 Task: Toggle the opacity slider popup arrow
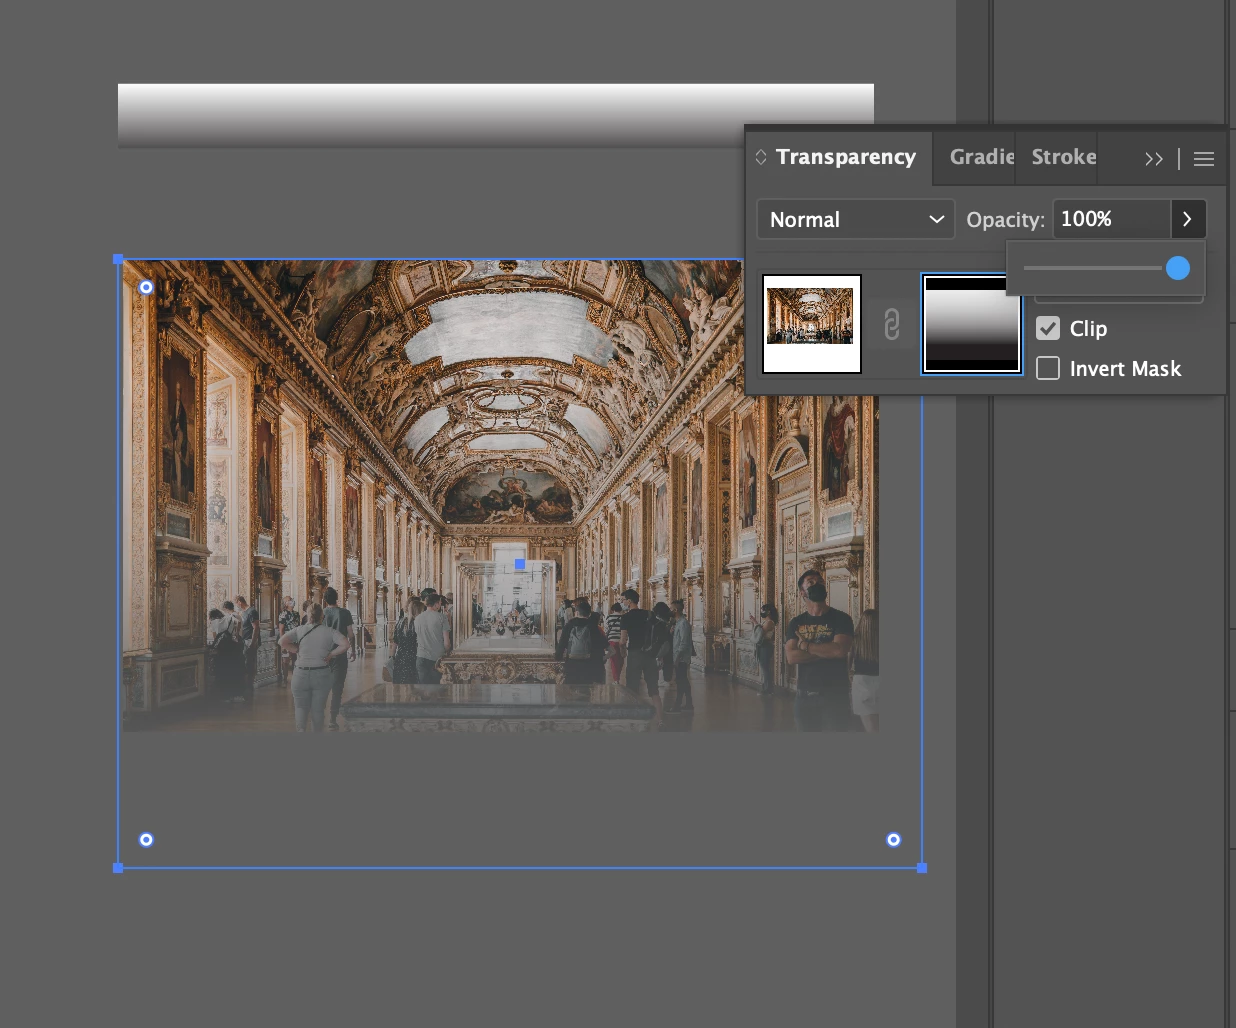tap(1188, 219)
